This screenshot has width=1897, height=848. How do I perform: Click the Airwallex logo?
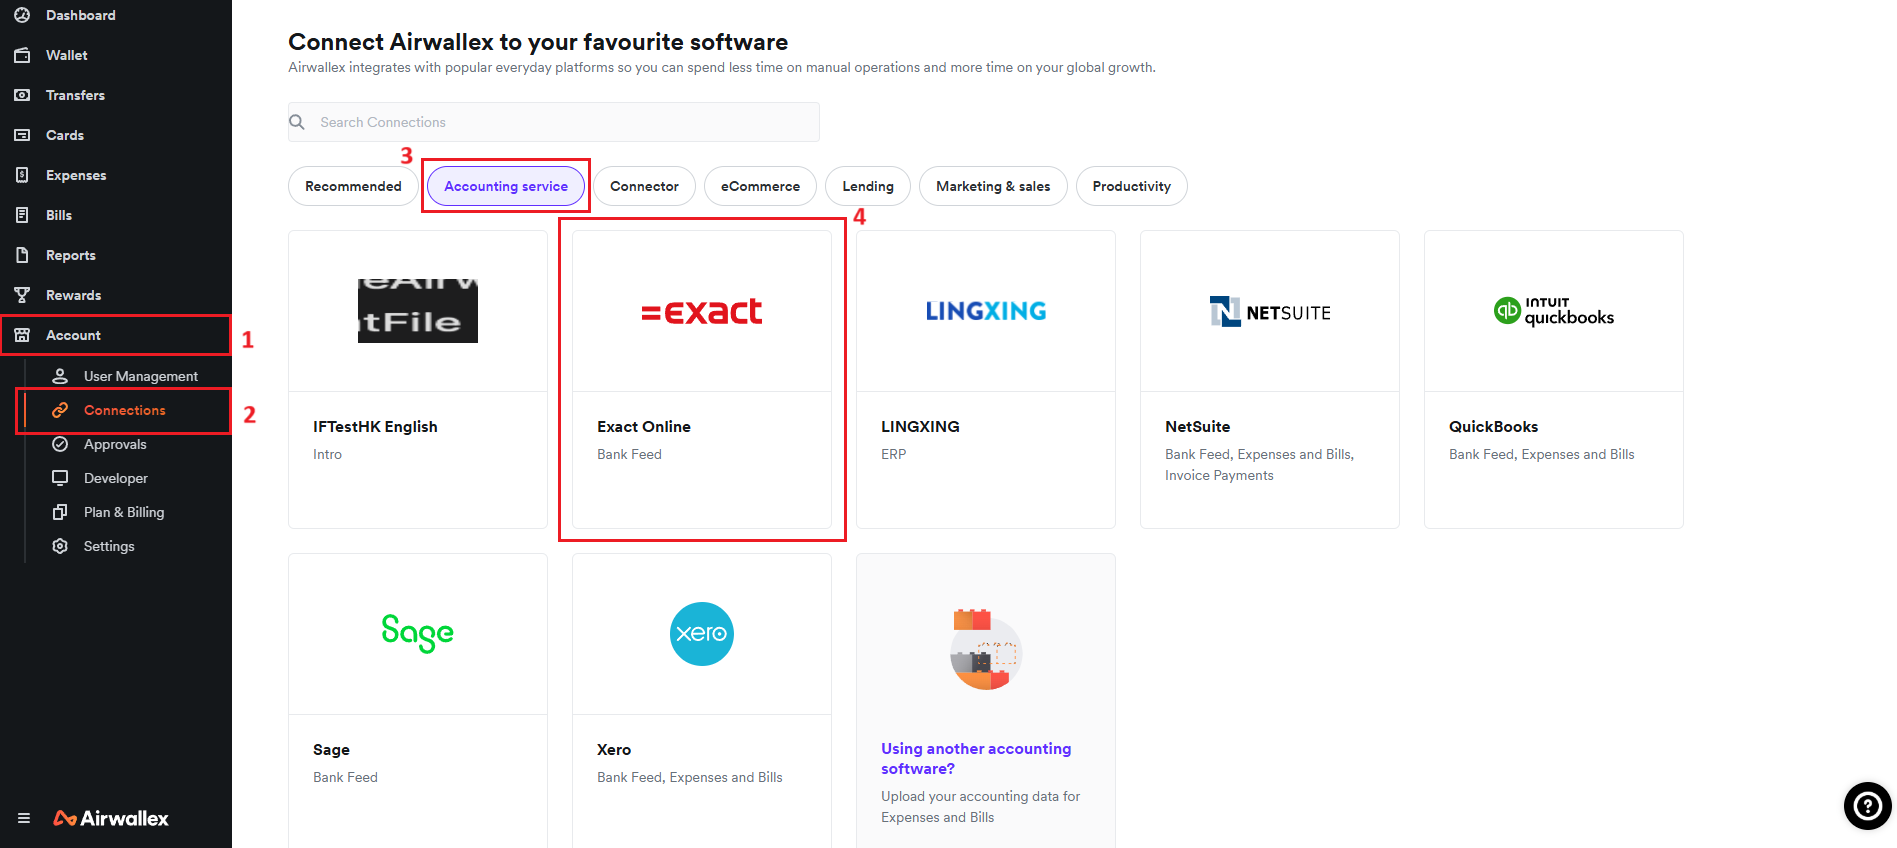click(111, 818)
